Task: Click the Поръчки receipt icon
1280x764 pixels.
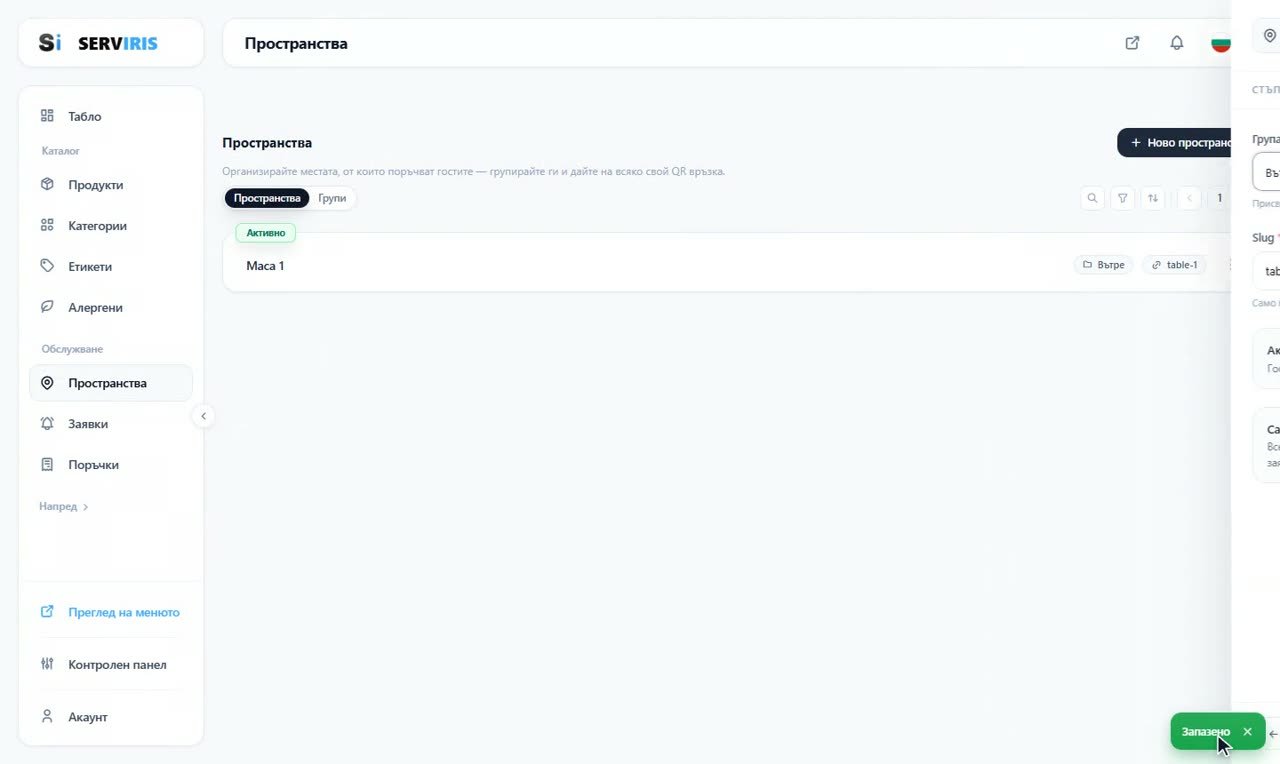Action: click(x=47, y=465)
